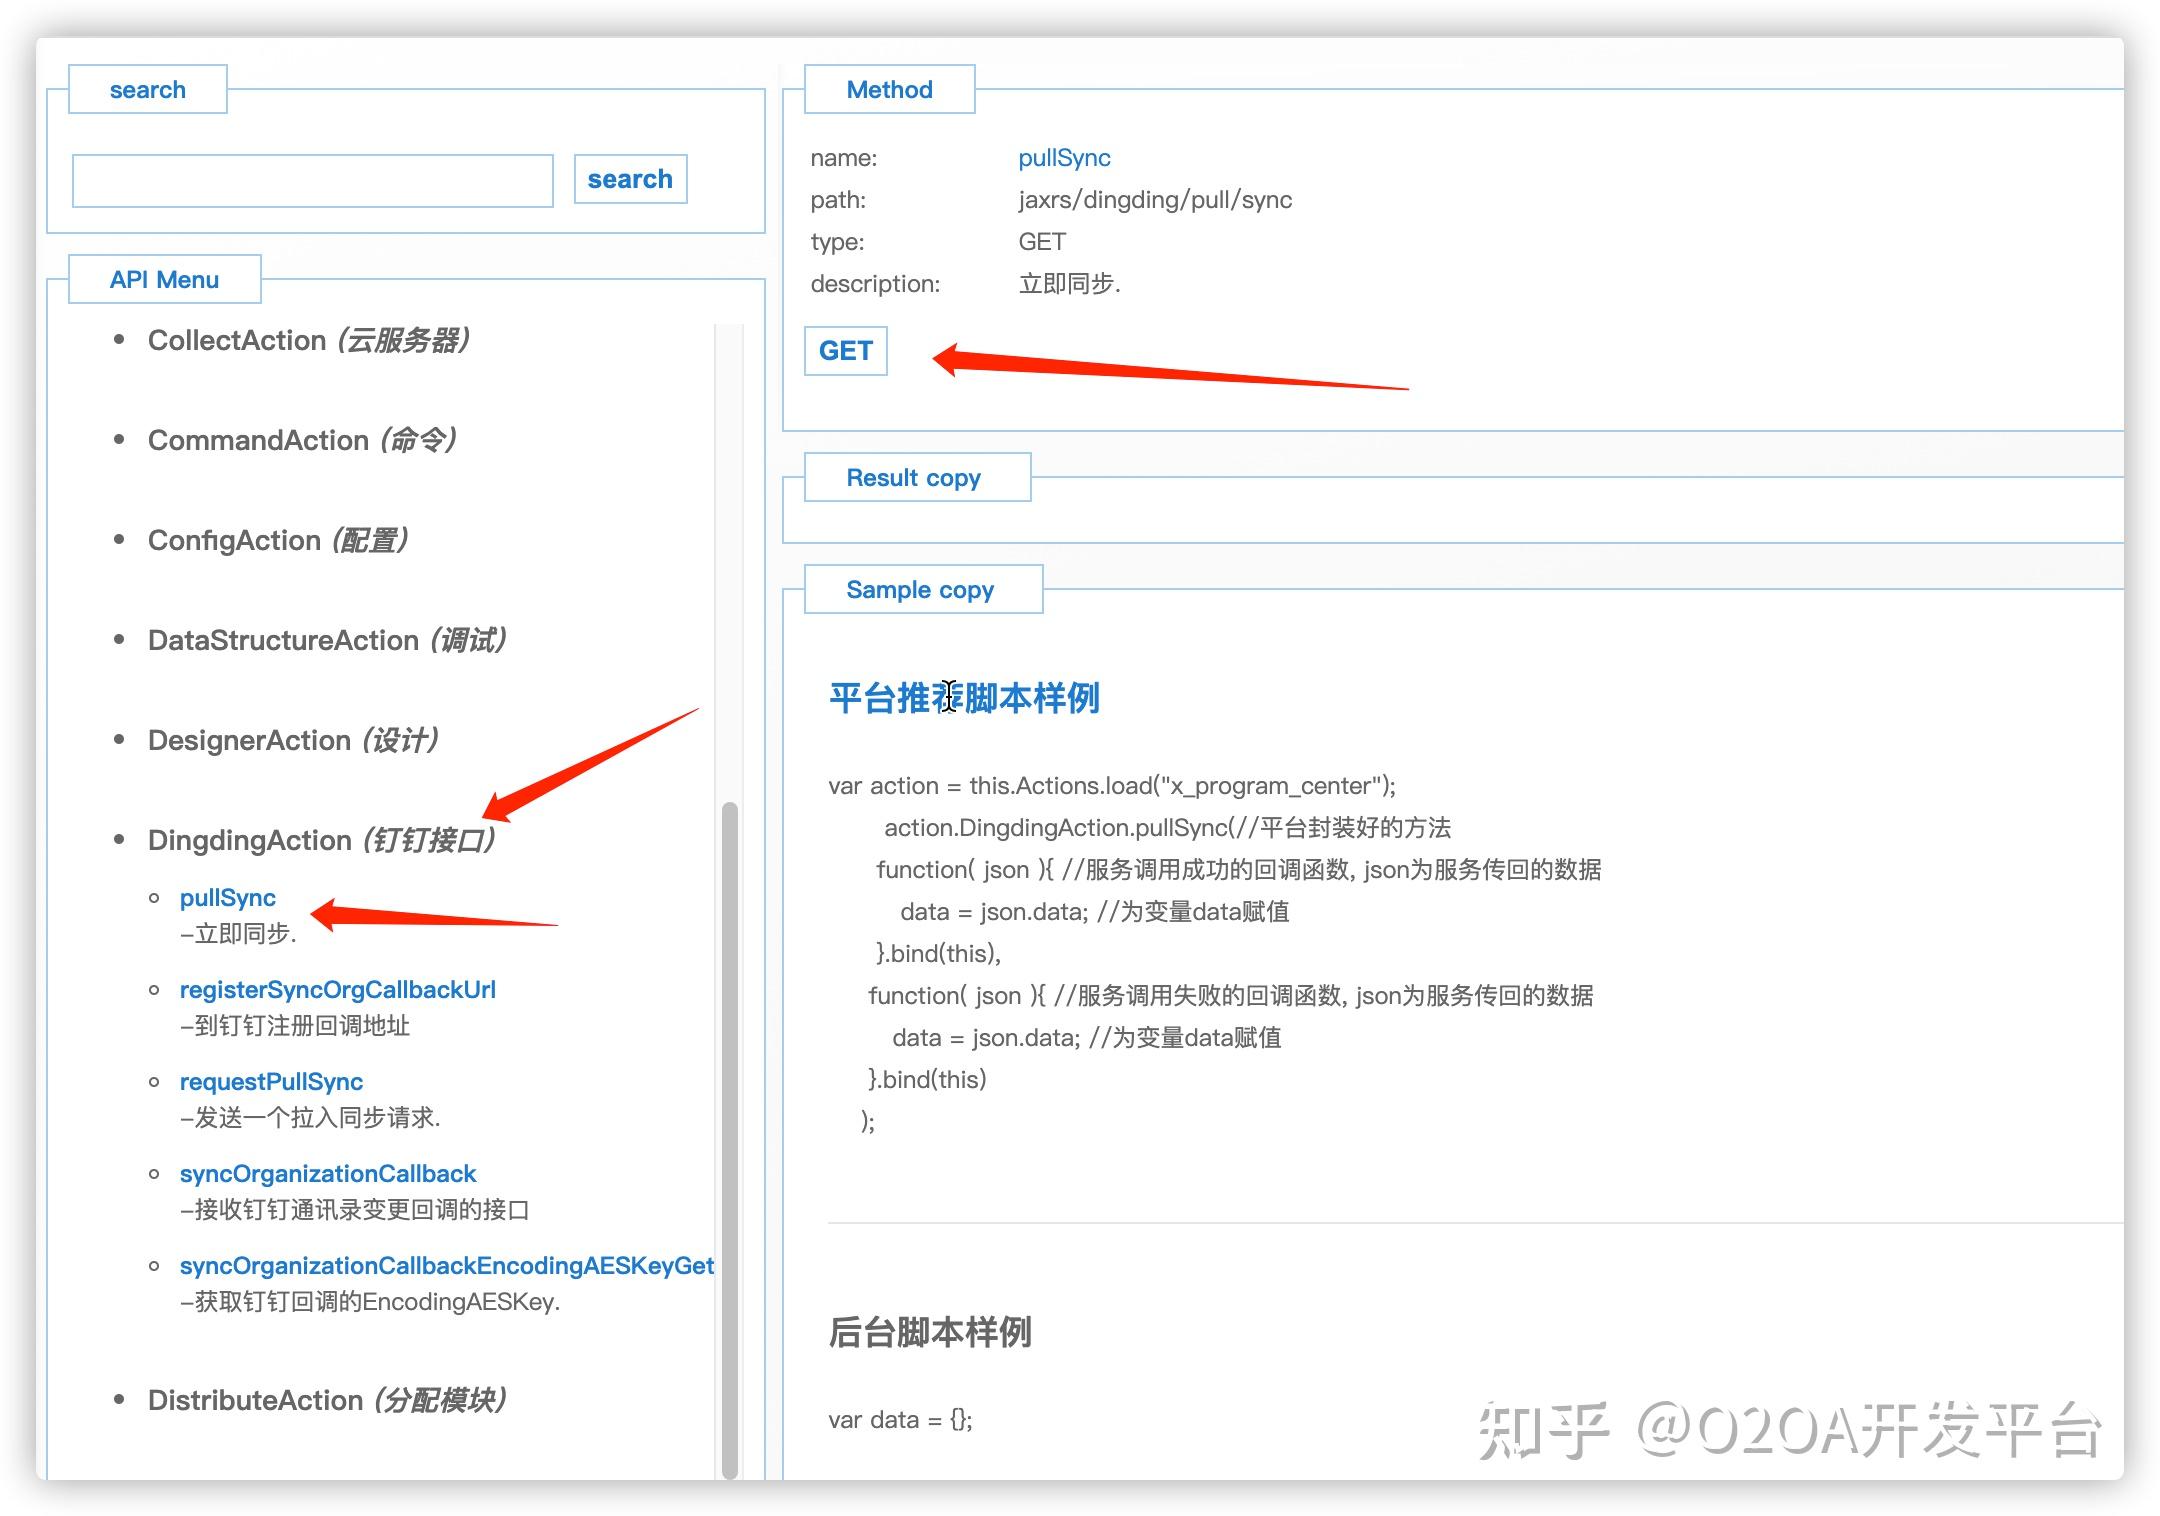Open the requestPullSync method documentation
Image resolution: width=2160 pixels, height=1516 pixels.
(271, 1081)
